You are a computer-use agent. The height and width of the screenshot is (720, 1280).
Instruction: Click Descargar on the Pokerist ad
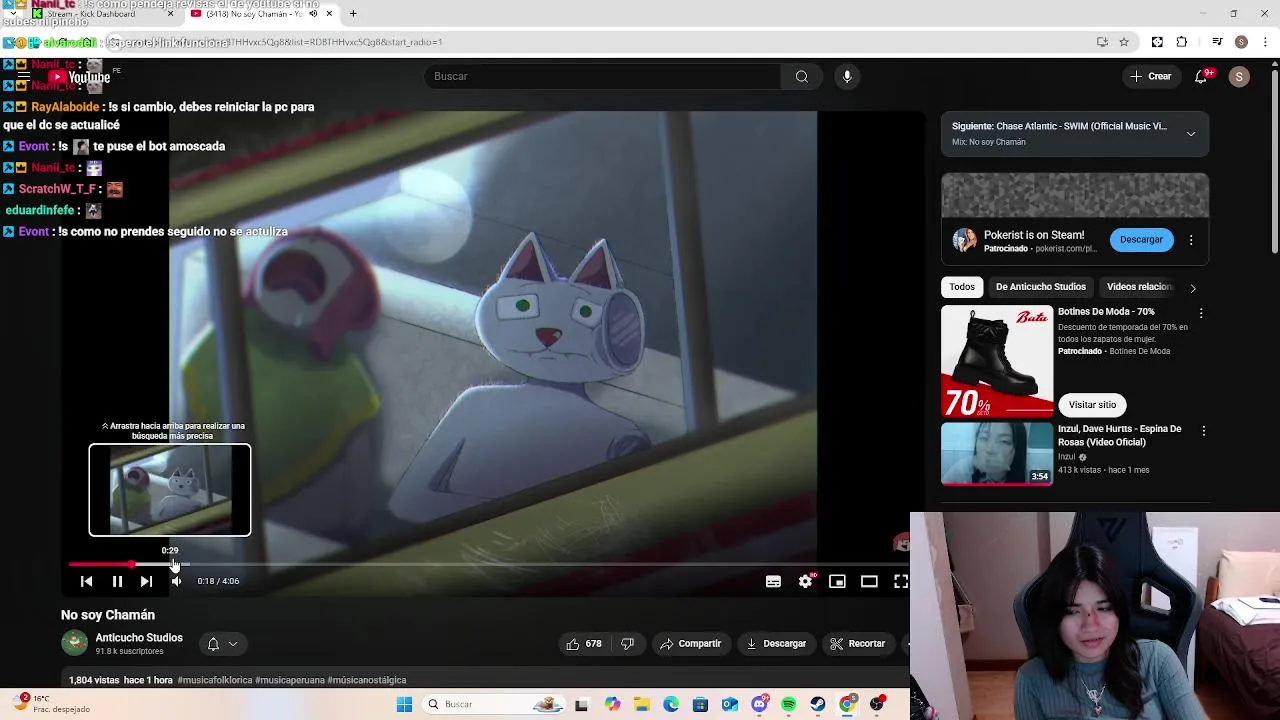1141,240
